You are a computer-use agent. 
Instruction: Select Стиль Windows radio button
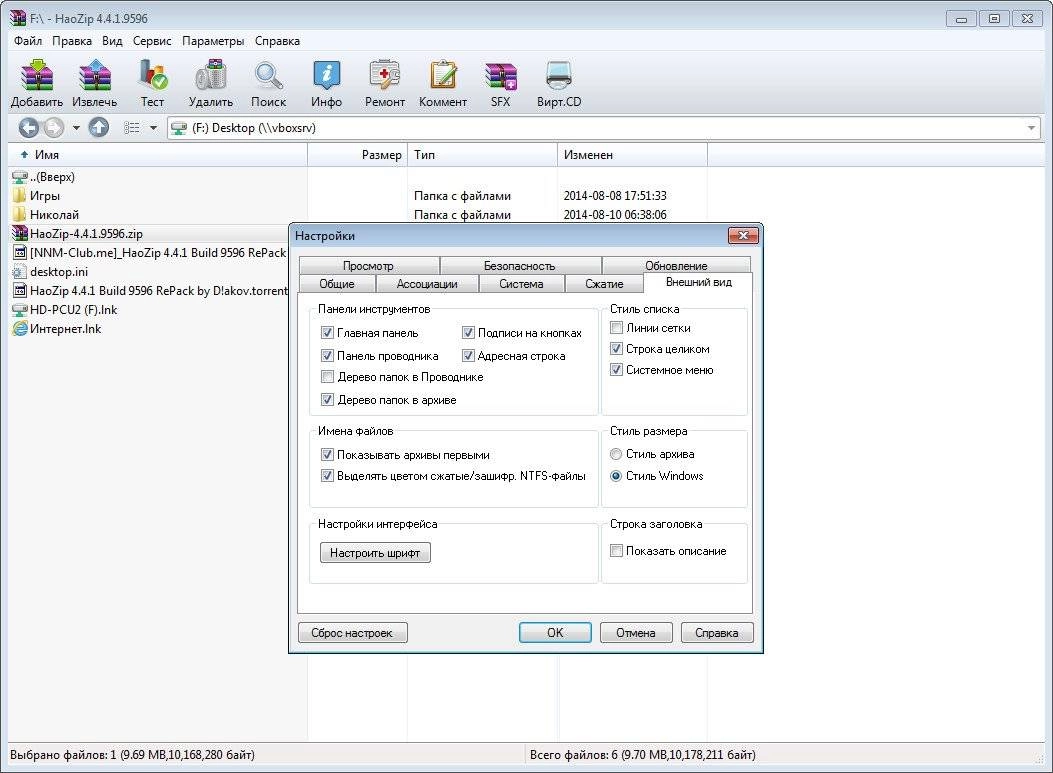point(616,475)
